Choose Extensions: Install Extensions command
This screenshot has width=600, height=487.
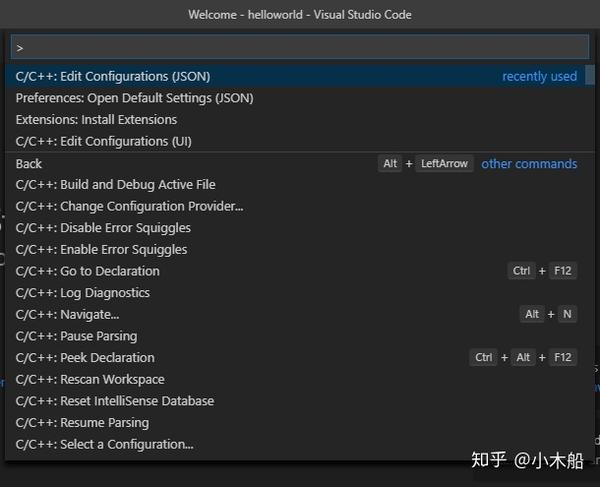(x=295, y=120)
